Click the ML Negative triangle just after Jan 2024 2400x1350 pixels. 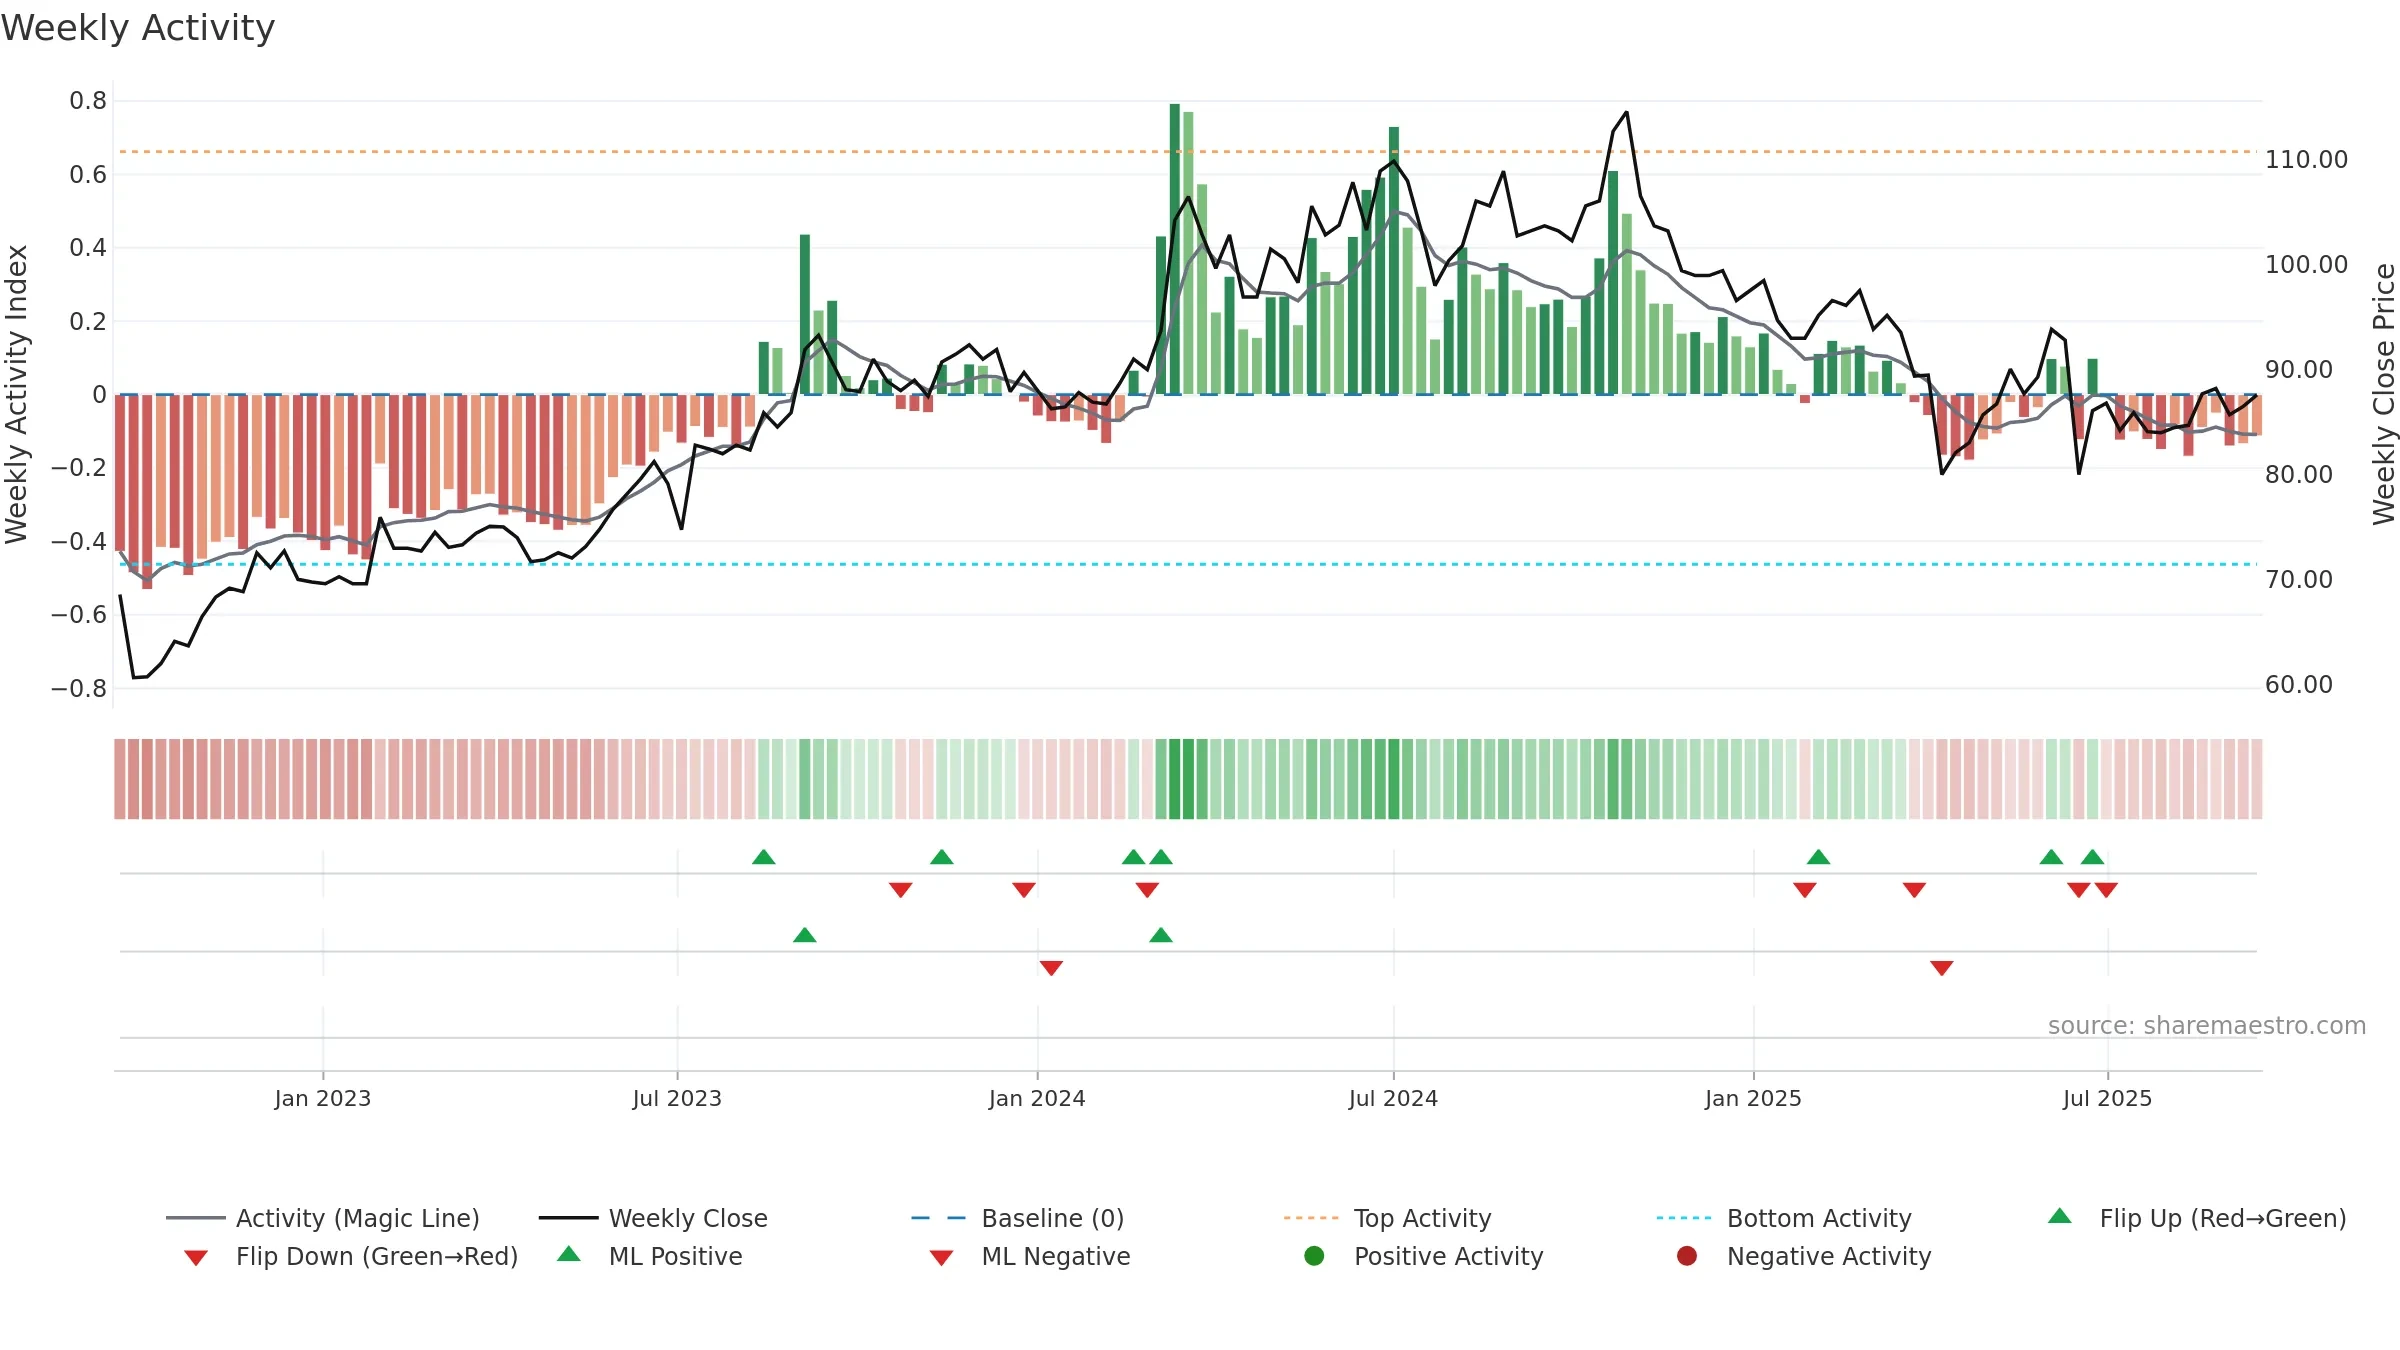(1051, 967)
